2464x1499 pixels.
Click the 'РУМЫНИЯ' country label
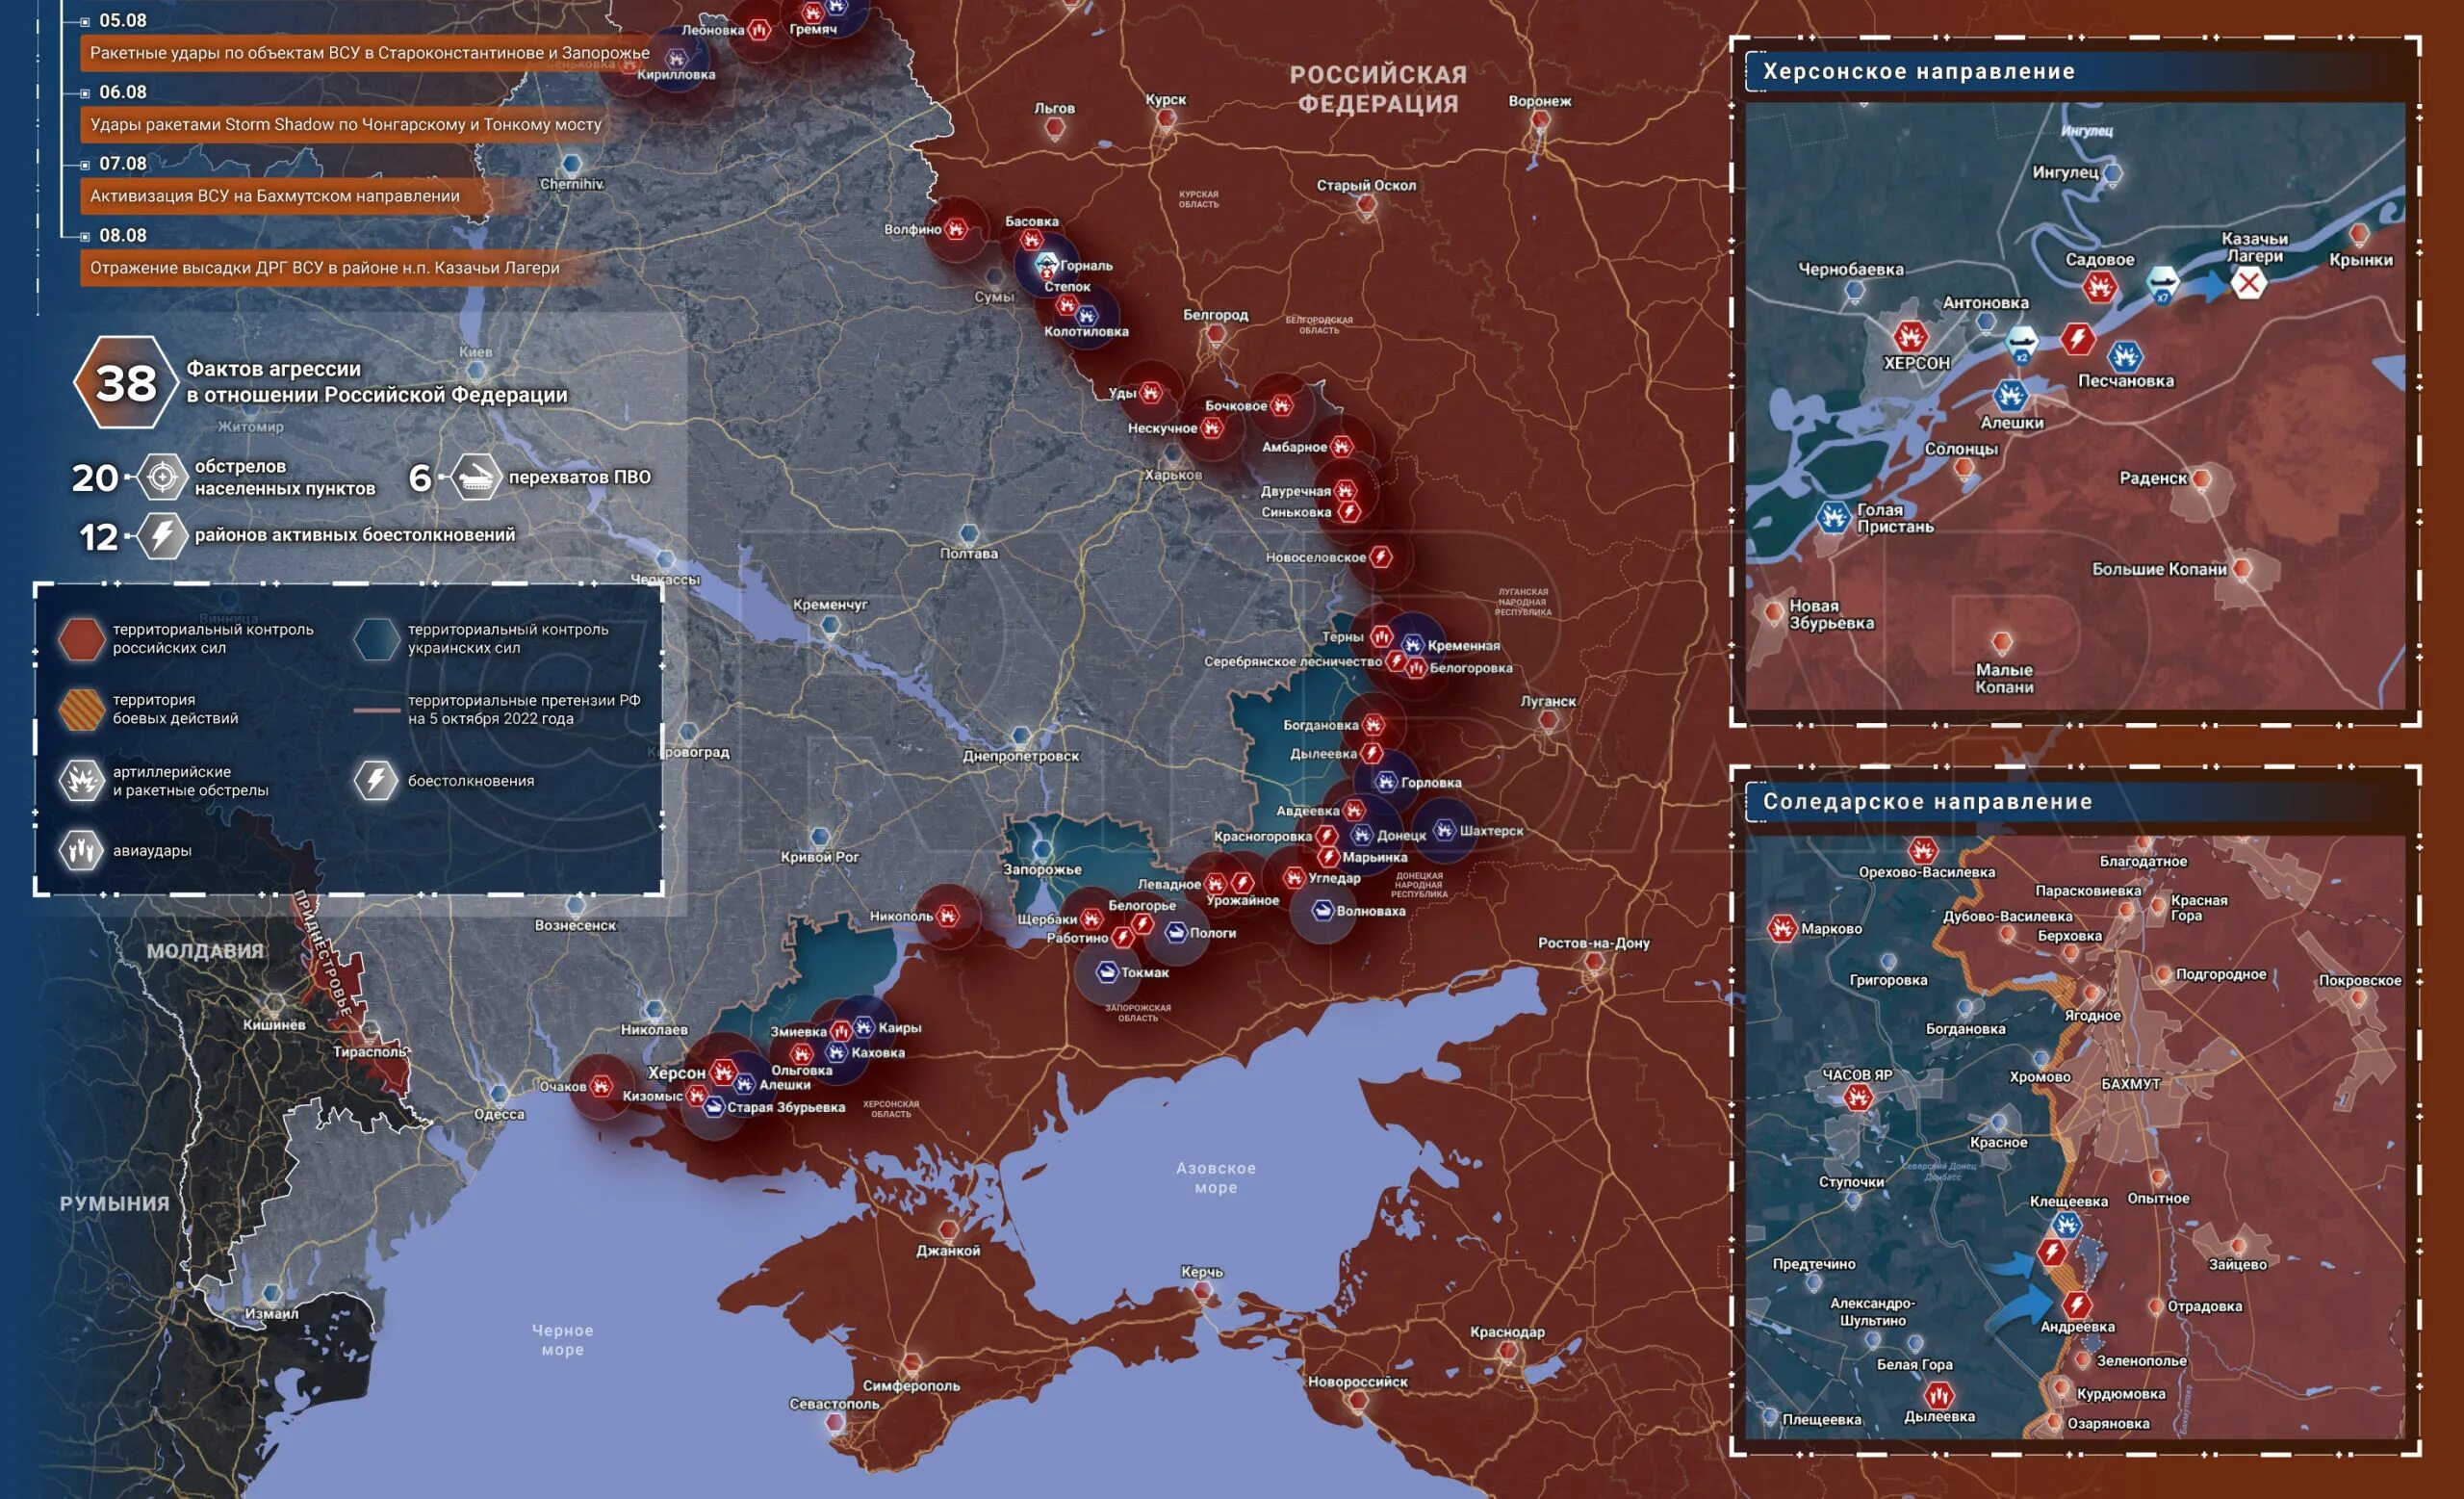click(114, 1203)
